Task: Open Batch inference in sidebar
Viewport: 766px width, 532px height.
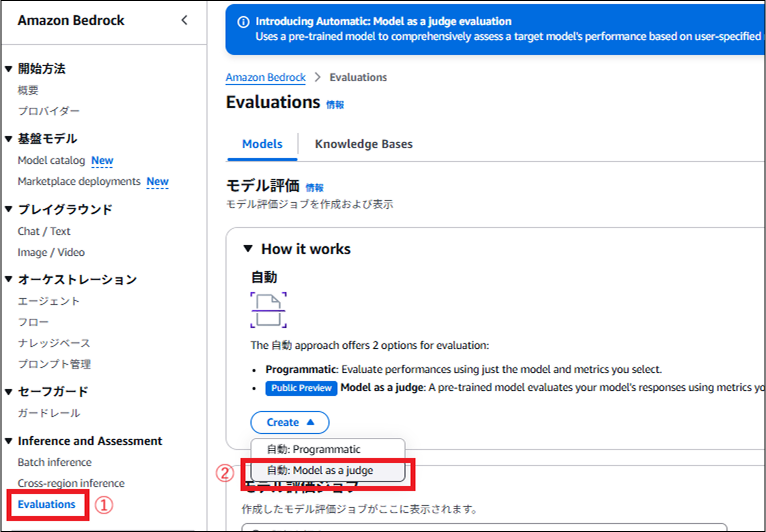Action: tap(55, 462)
